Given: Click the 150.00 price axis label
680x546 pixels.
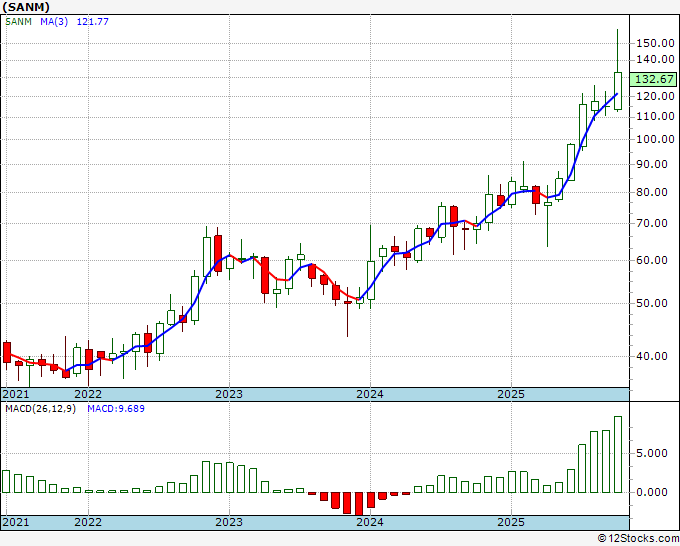Looking at the screenshot, I should pos(655,43).
